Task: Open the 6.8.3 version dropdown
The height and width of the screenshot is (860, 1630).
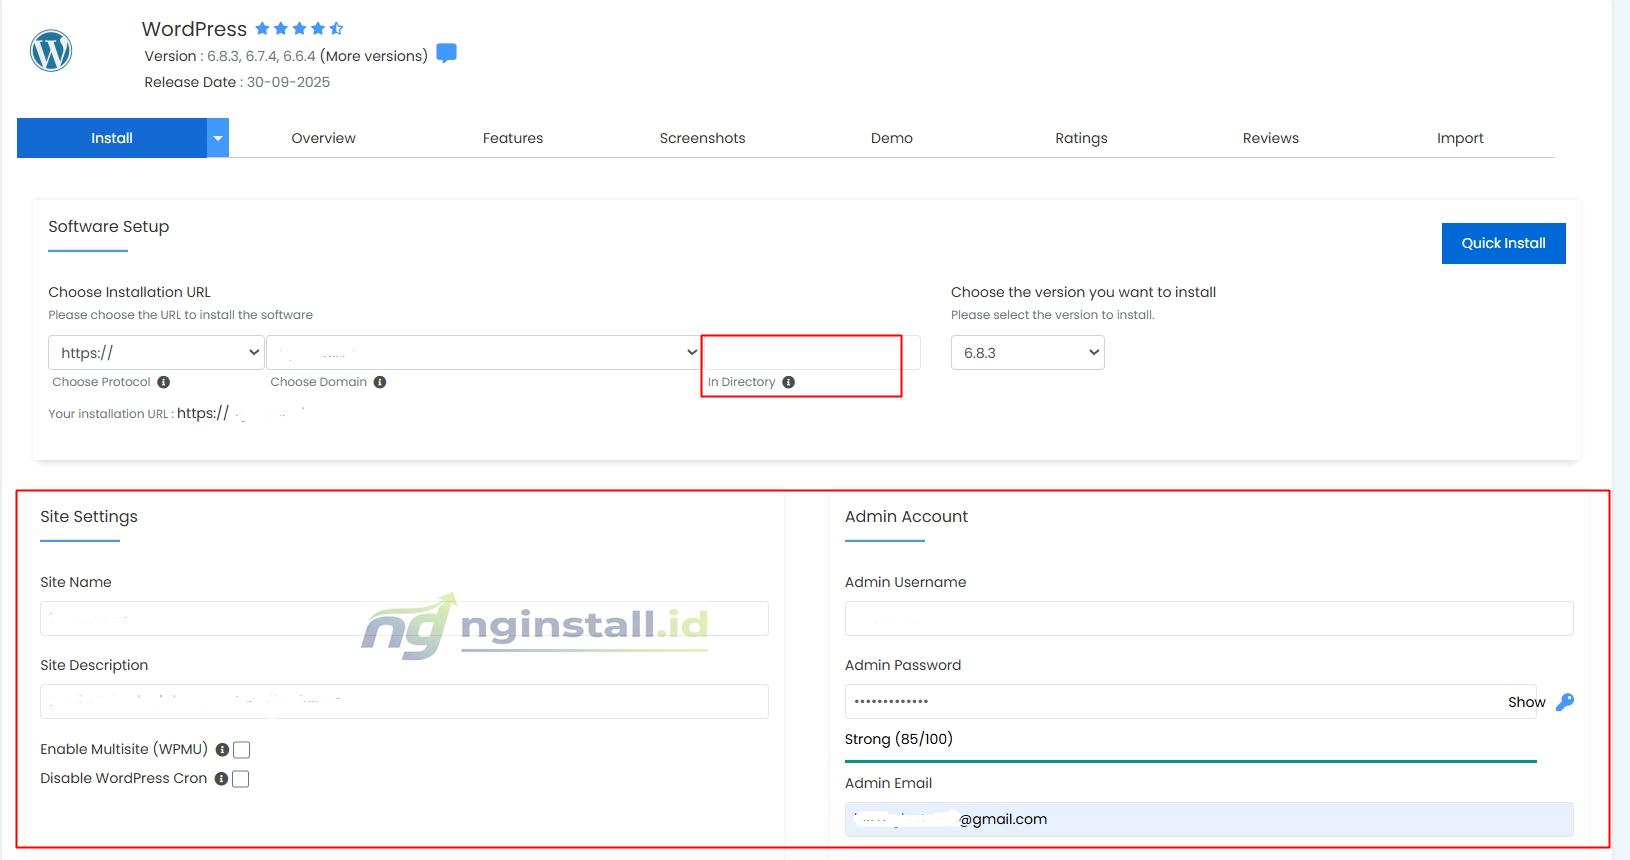Action: (x=1028, y=352)
